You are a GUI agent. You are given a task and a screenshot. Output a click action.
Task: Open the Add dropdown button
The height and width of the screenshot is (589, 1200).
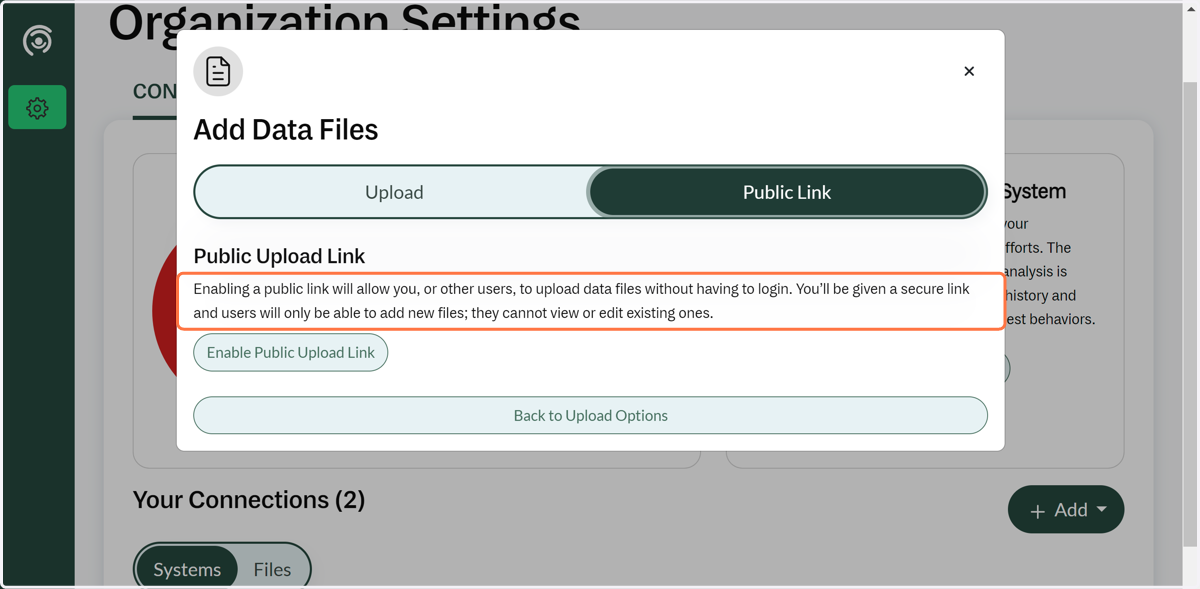click(x=1066, y=510)
